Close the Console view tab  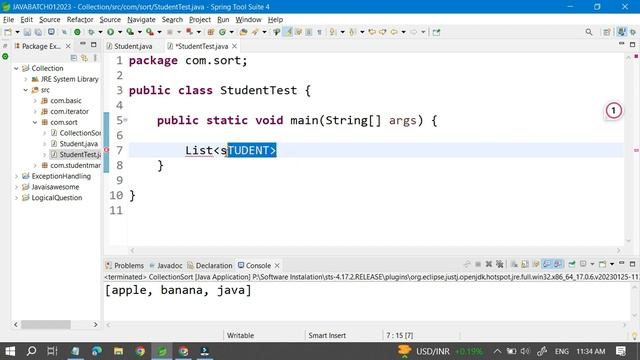tap(277, 265)
